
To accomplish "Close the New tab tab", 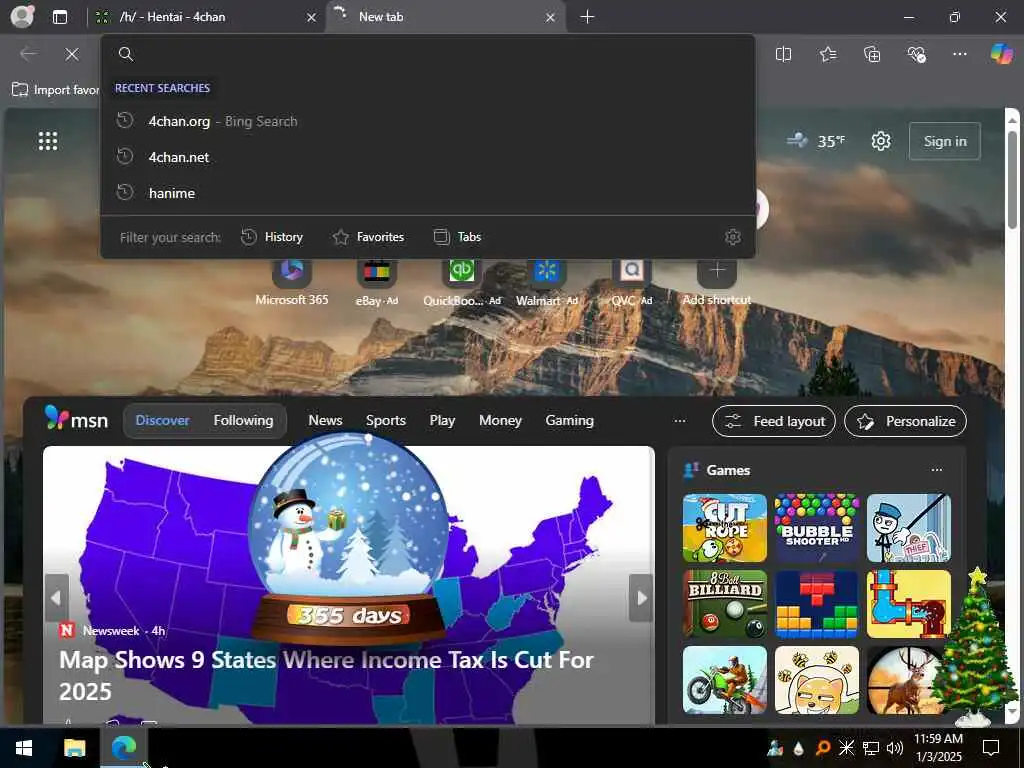I will pyautogui.click(x=551, y=18).
